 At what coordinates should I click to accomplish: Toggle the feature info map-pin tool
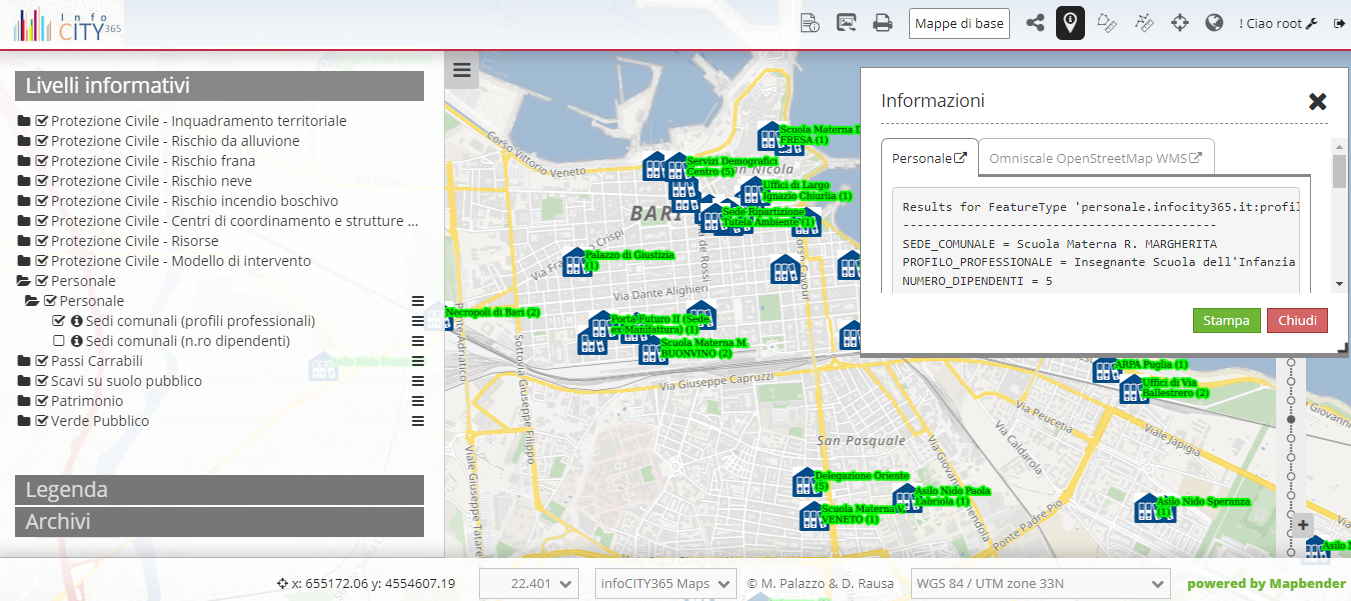(1071, 22)
